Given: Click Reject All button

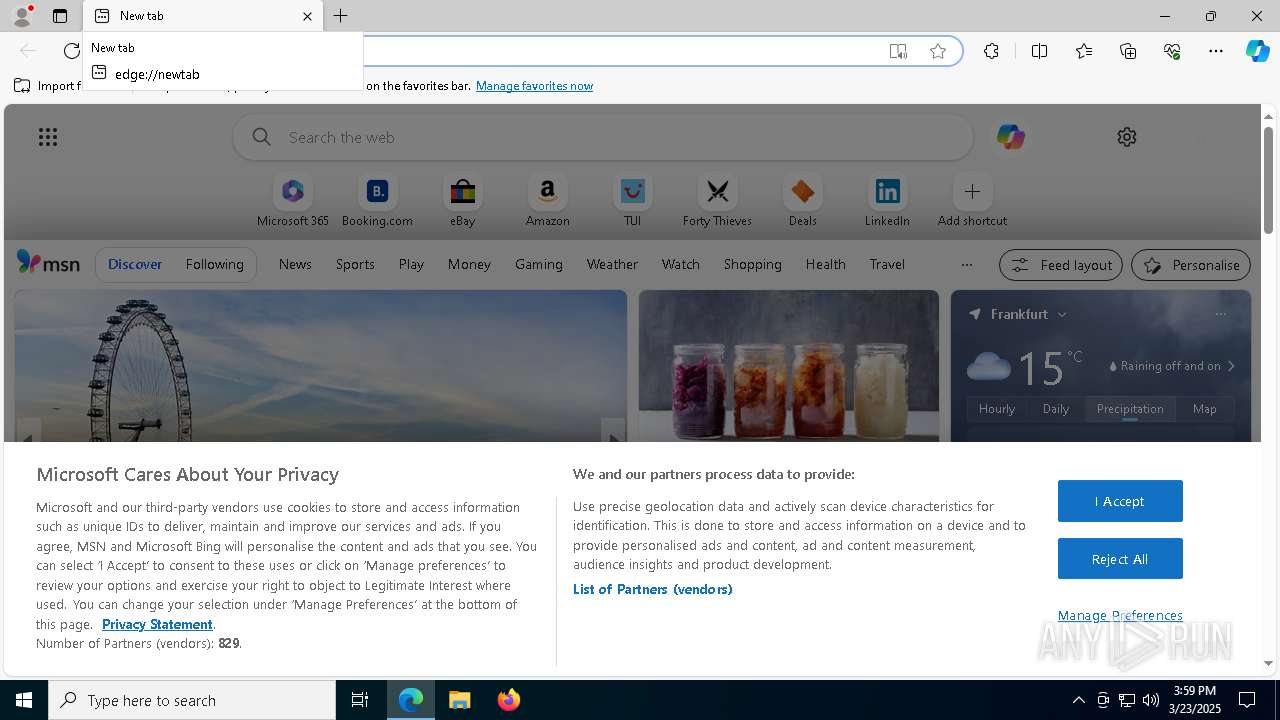Looking at the screenshot, I should pyautogui.click(x=1120, y=559).
